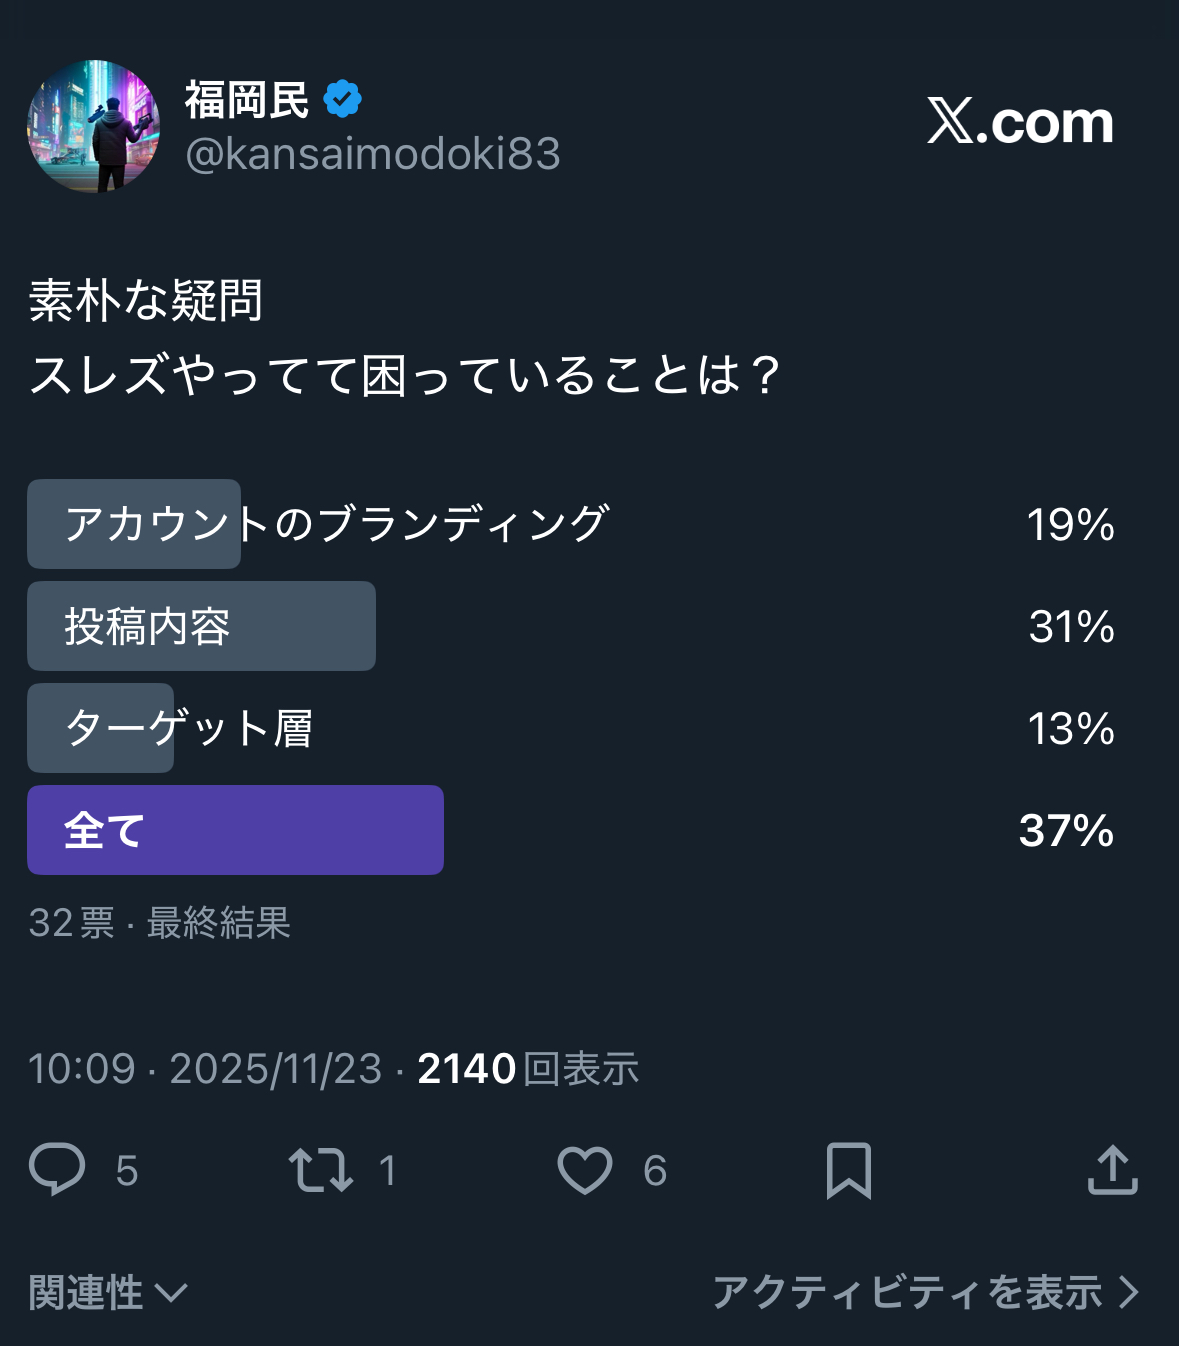Like the post with heart icon
Screen dimensions: 1179x1346
pos(585,1170)
